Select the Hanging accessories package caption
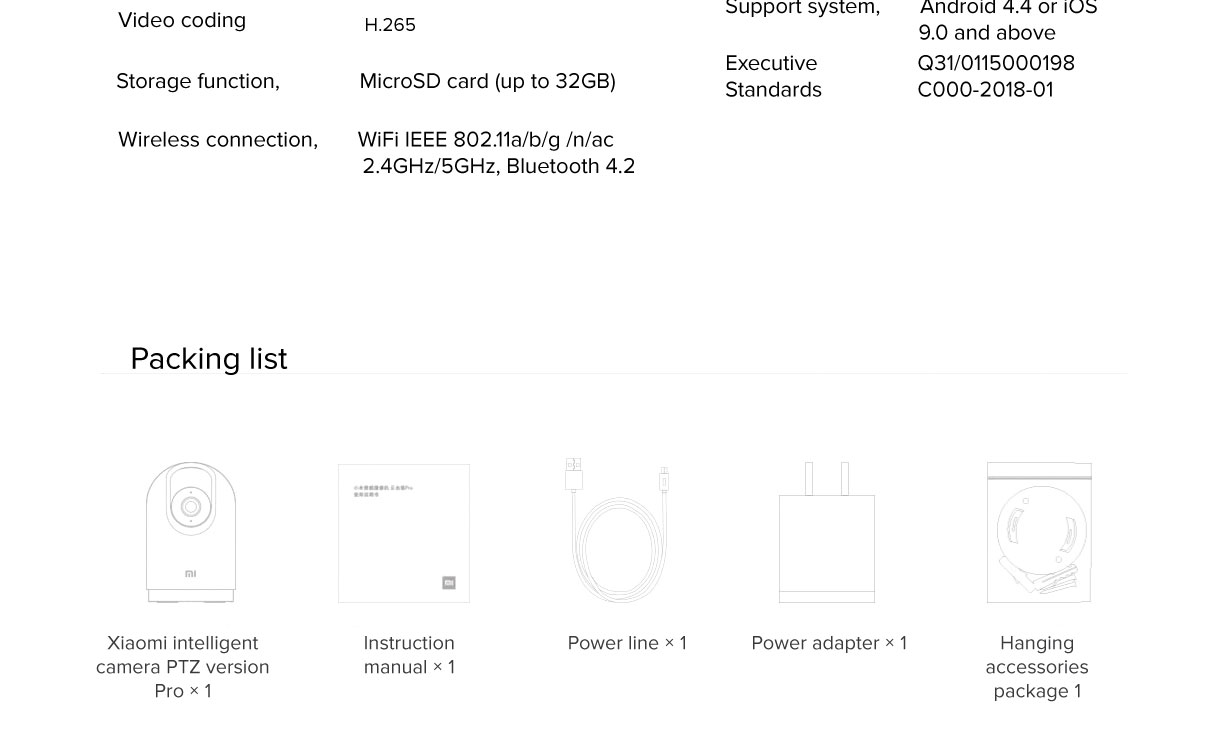 1037,667
